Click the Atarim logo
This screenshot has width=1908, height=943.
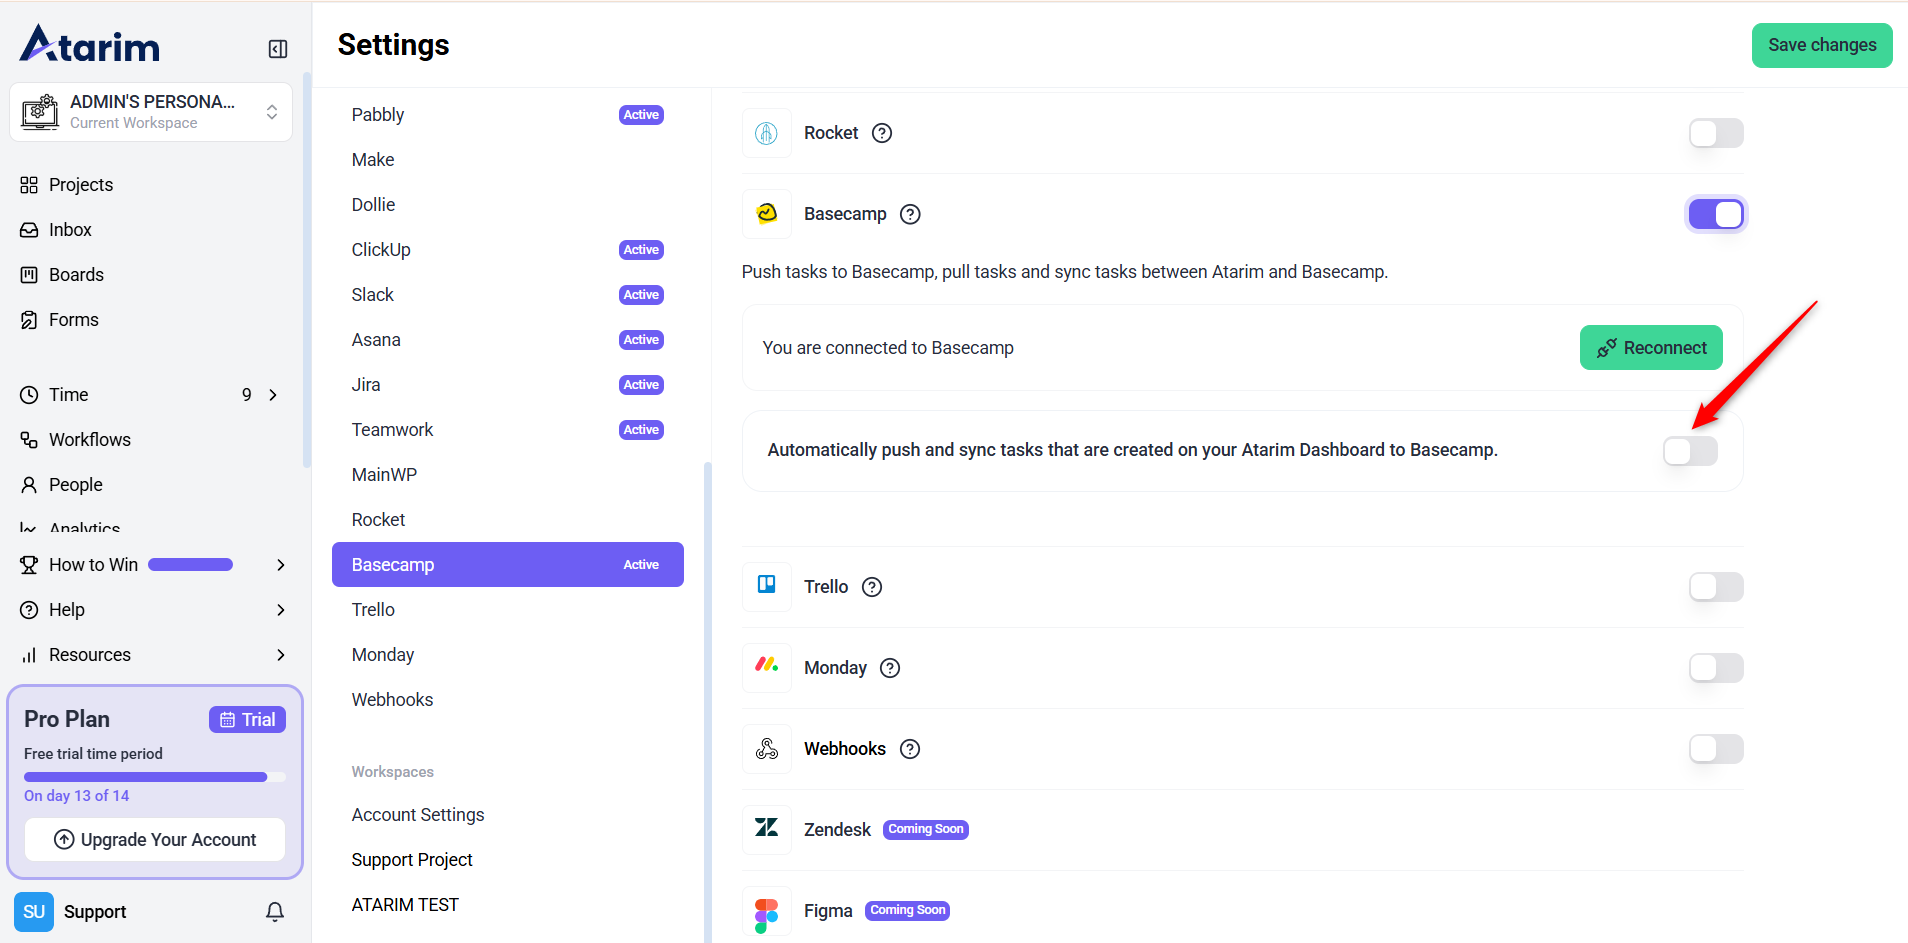click(x=90, y=45)
